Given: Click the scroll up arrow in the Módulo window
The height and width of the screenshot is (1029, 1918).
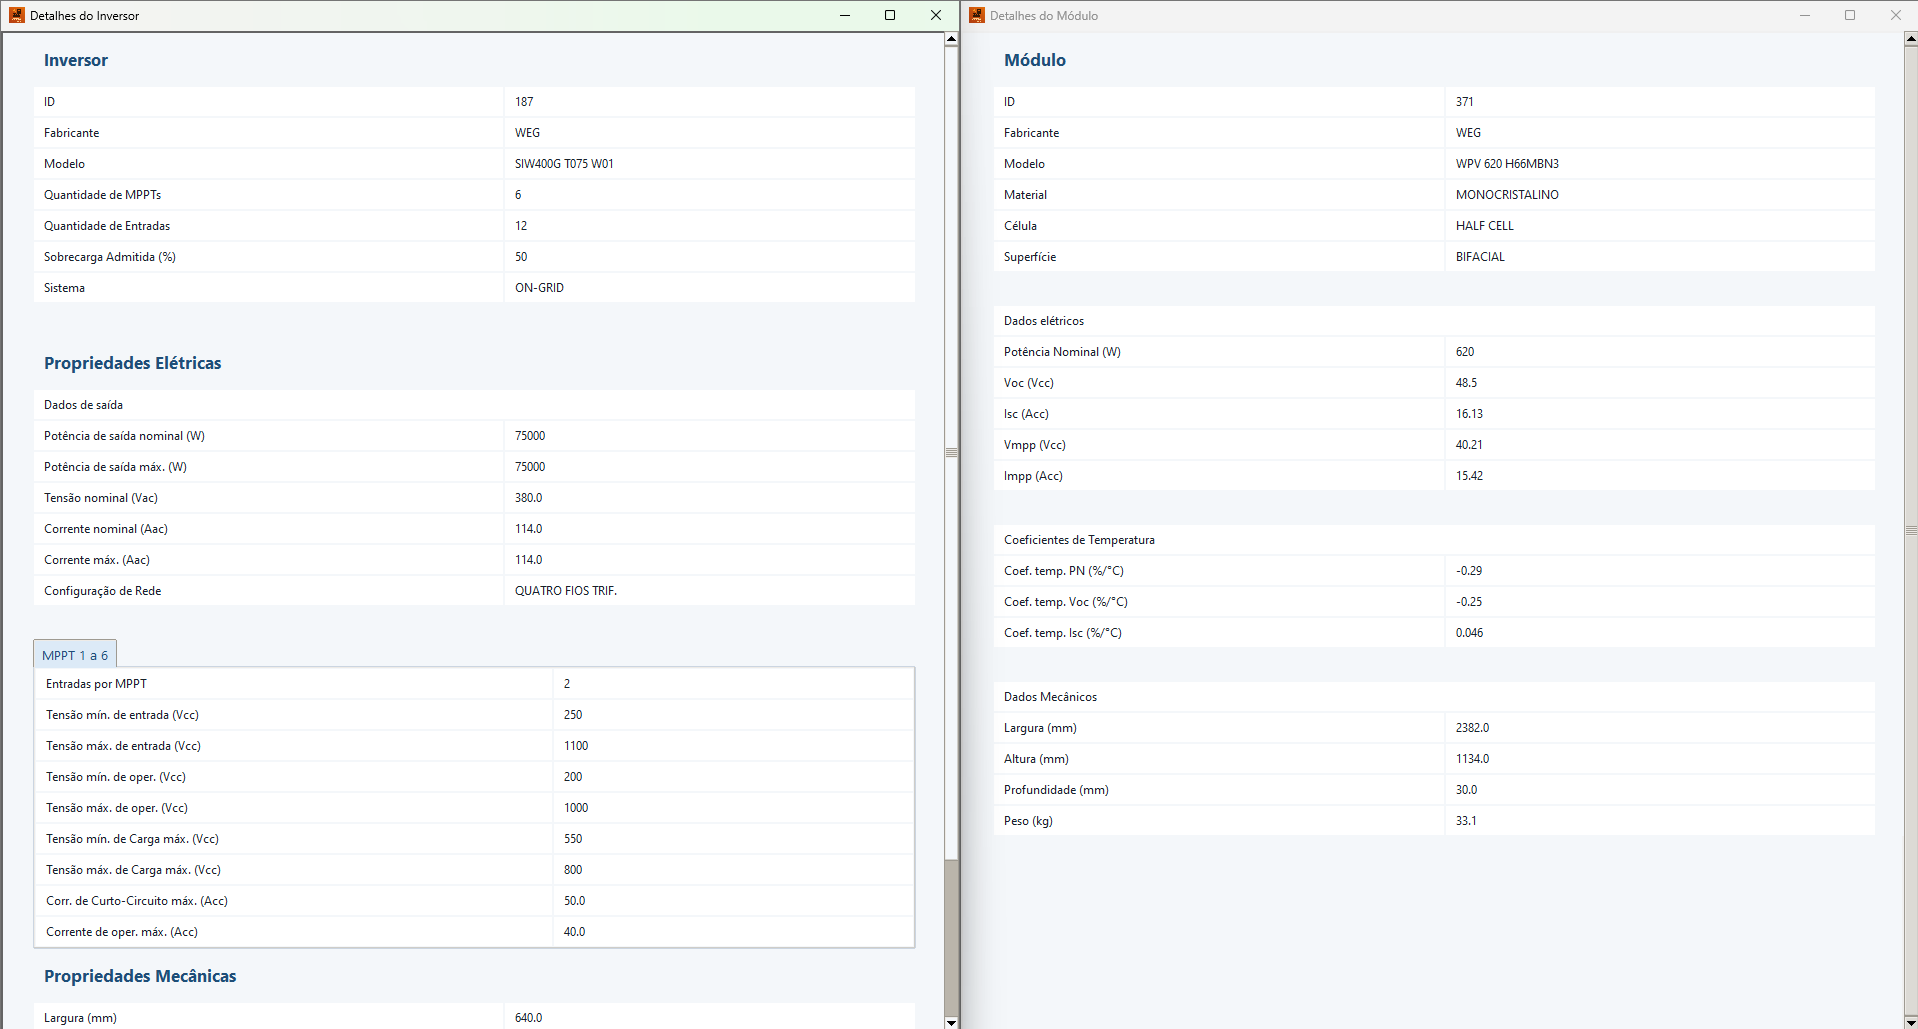Looking at the screenshot, I should 1911,39.
